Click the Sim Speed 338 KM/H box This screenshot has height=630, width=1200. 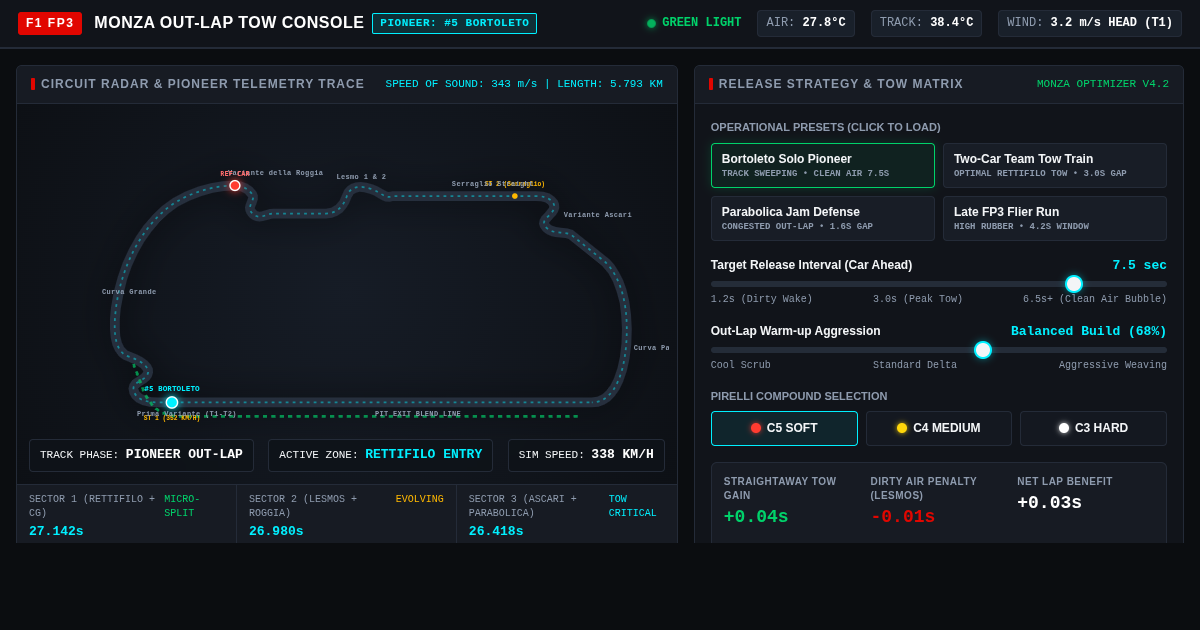pyautogui.click(x=586, y=455)
